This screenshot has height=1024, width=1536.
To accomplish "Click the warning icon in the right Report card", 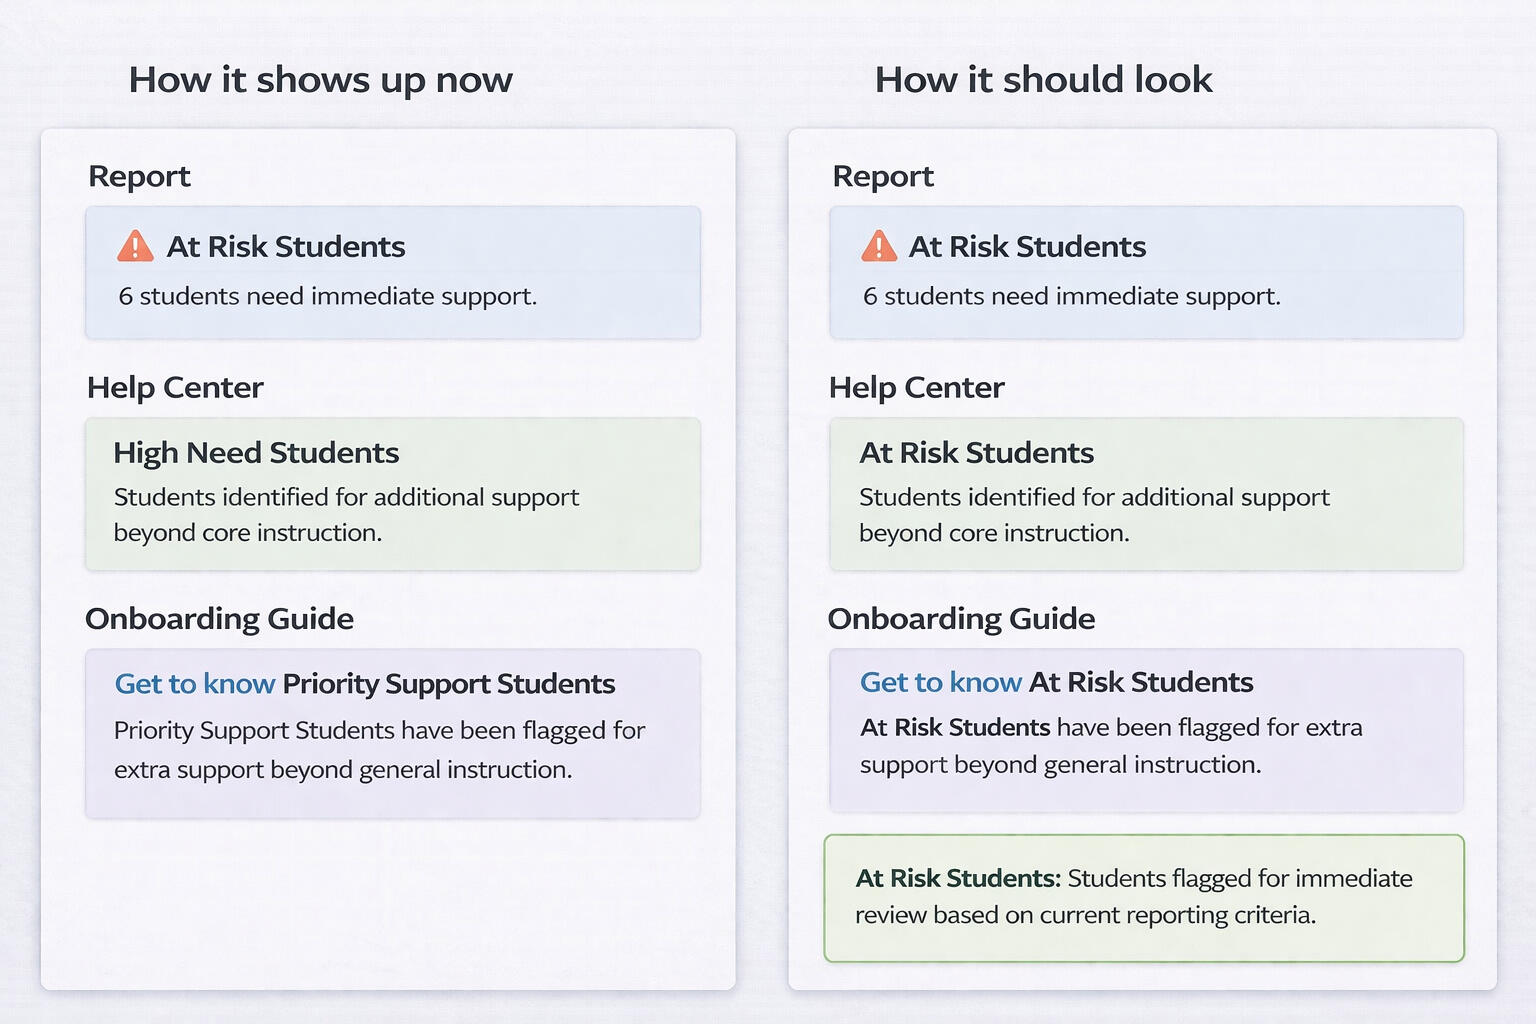I will 879,246.
